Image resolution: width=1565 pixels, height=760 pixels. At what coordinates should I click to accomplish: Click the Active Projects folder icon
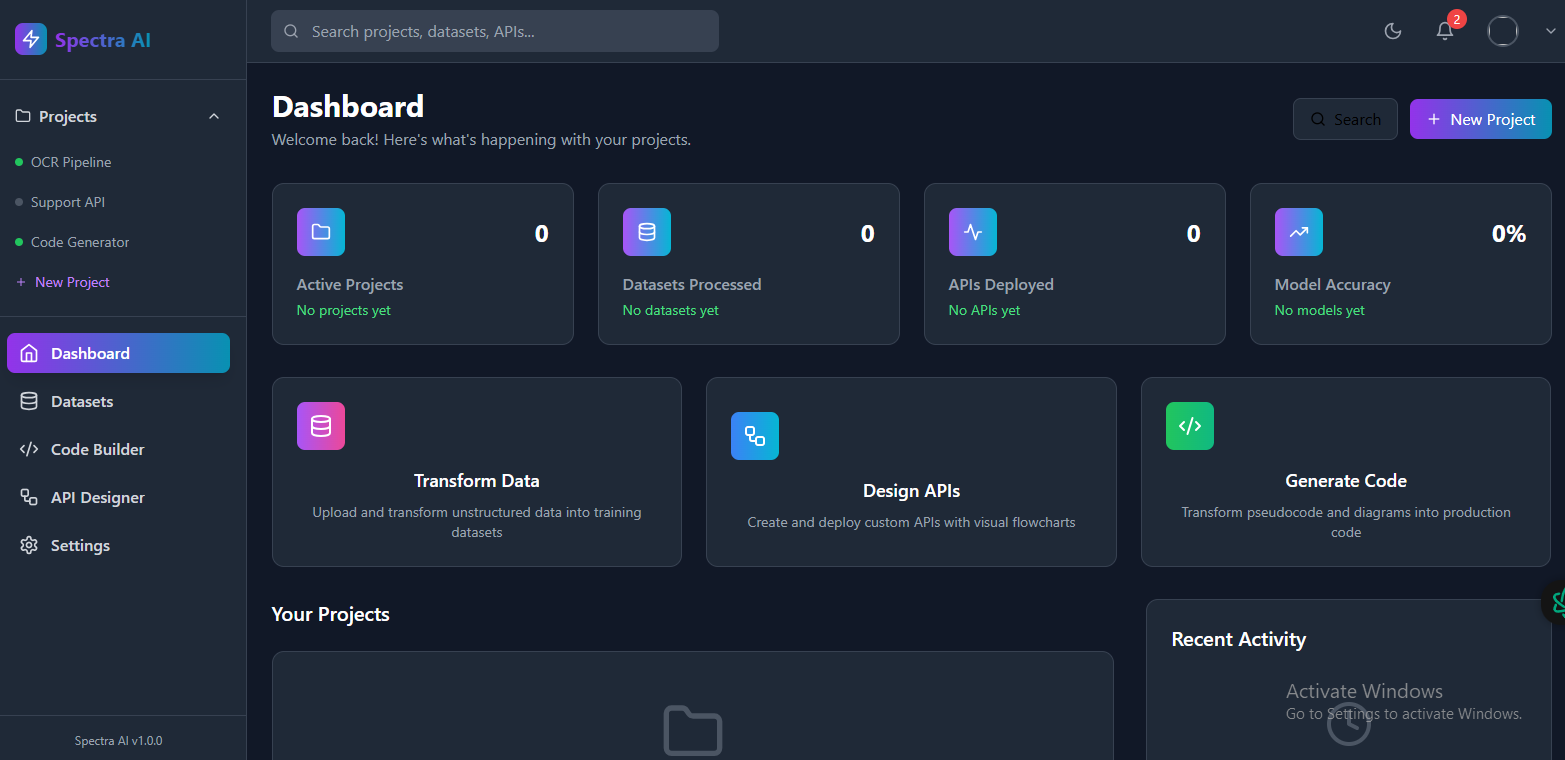click(x=321, y=232)
